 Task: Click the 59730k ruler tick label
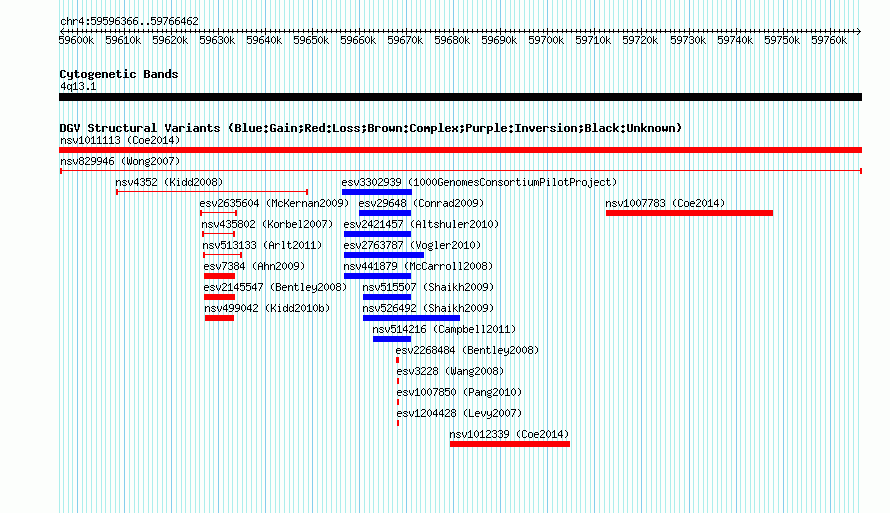pos(688,40)
